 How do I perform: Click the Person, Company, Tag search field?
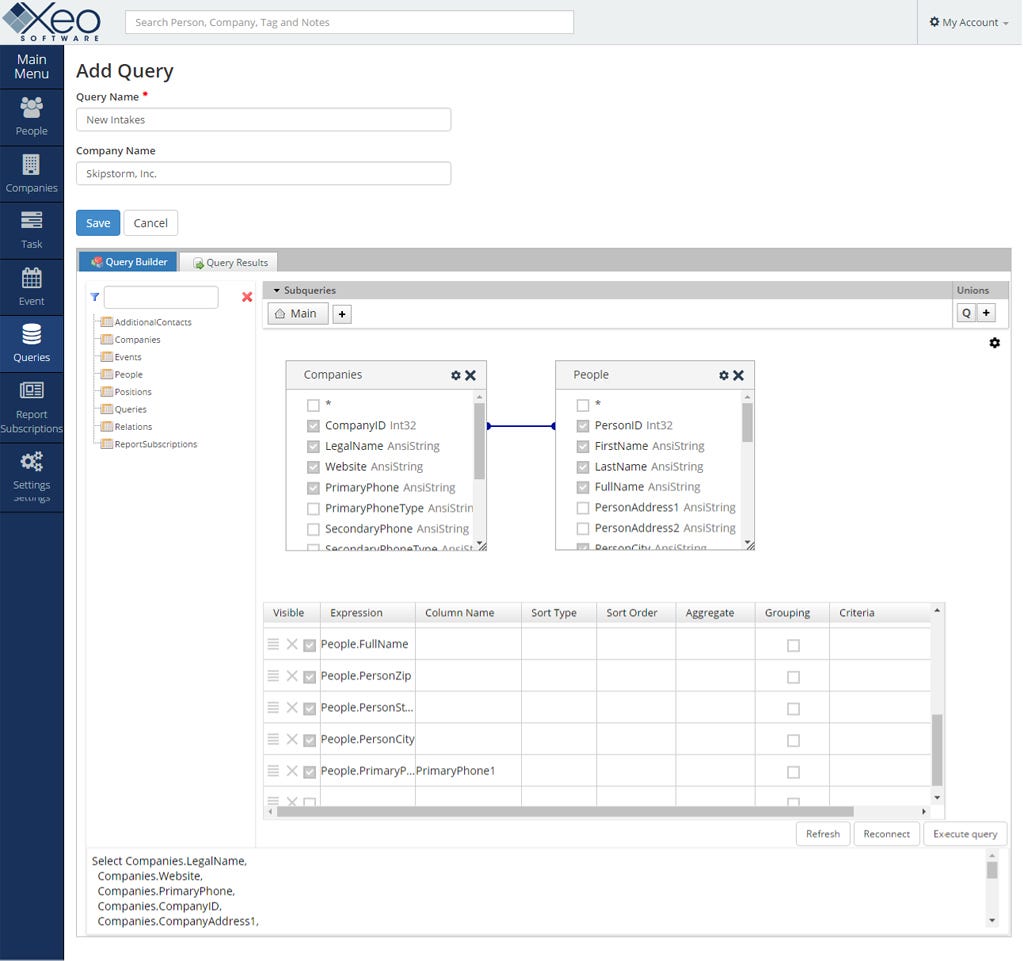point(349,21)
